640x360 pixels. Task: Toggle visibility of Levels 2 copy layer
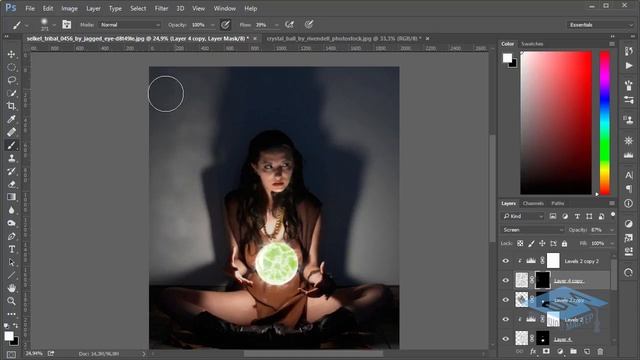(506, 300)
